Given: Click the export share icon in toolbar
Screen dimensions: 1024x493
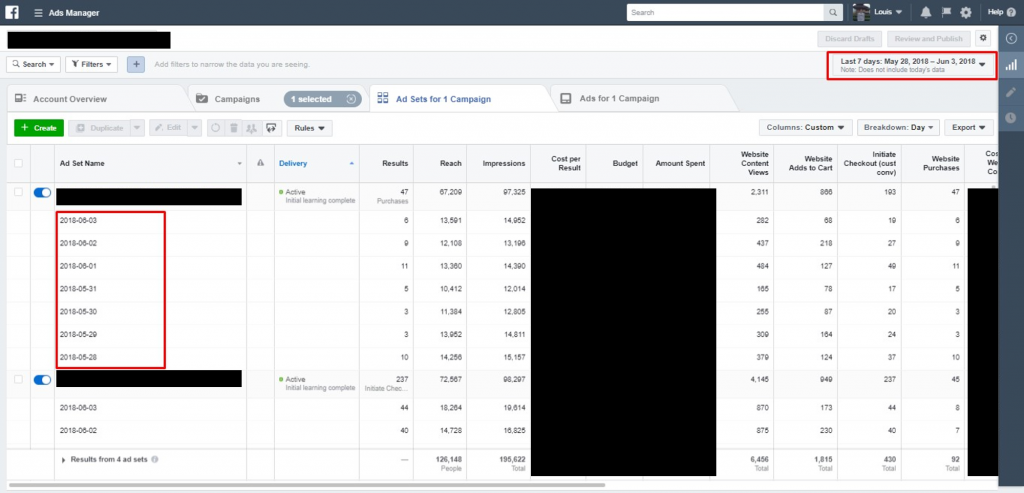Looking at the screenshot, I should [x=272, y=128].
